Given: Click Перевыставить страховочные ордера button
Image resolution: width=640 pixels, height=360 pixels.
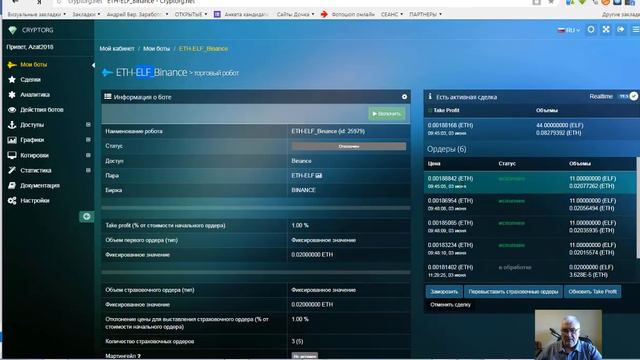Looking at the screenshot, I should [513, 291].
